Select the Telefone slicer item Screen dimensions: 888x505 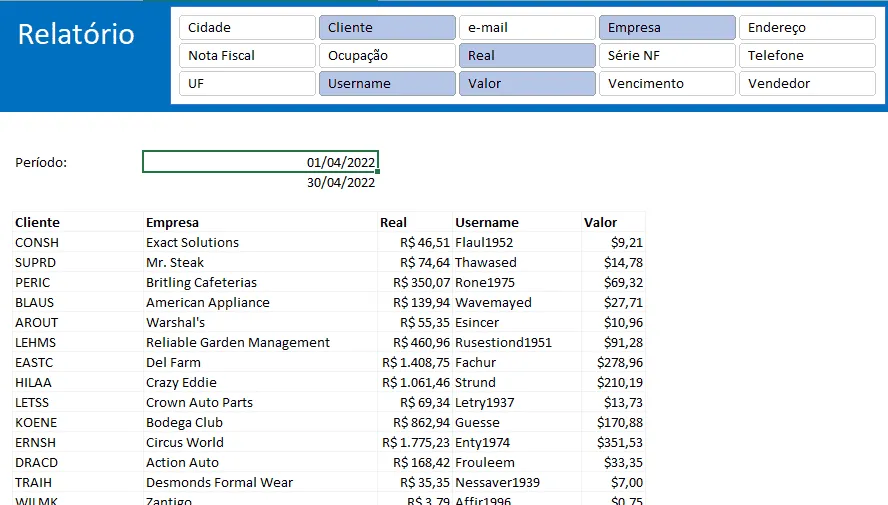(x=806, y=55)
